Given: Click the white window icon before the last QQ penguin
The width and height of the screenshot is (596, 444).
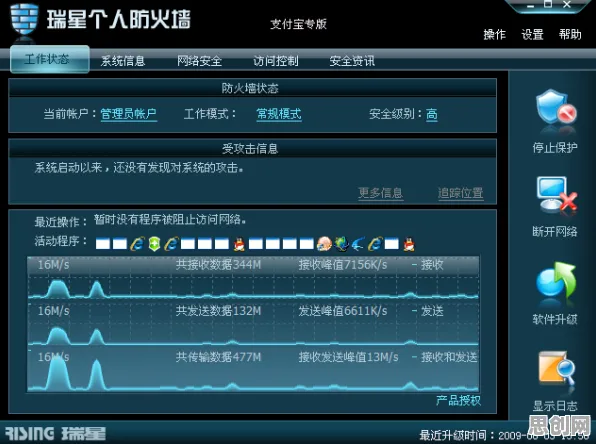Looking at the screenshot, I should pyautogui.click(x=392, y=244).
